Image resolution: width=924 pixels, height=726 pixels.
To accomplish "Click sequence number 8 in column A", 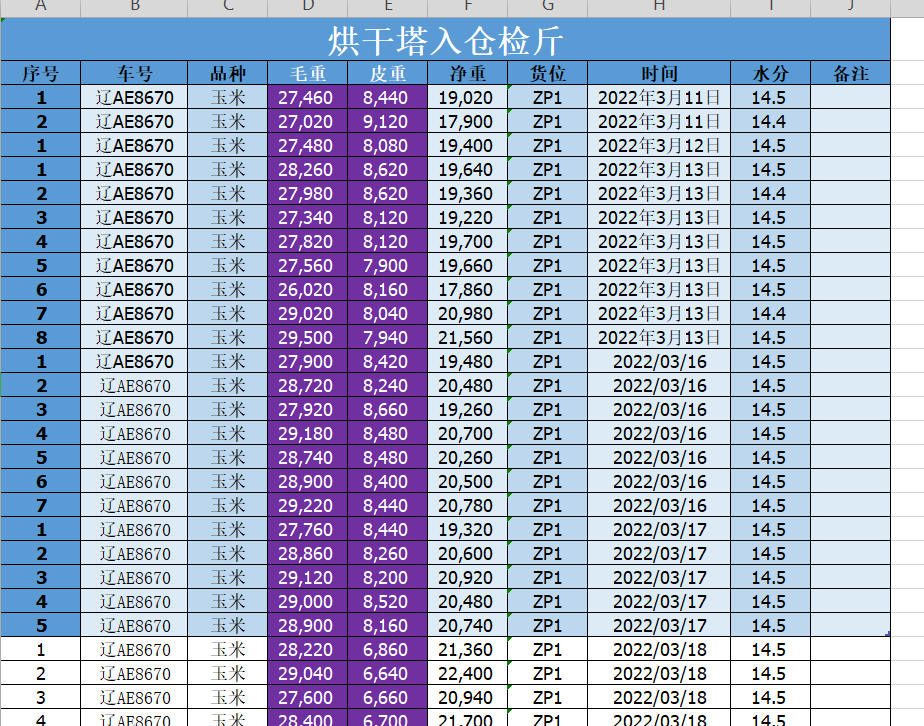I will pos(41,338).
